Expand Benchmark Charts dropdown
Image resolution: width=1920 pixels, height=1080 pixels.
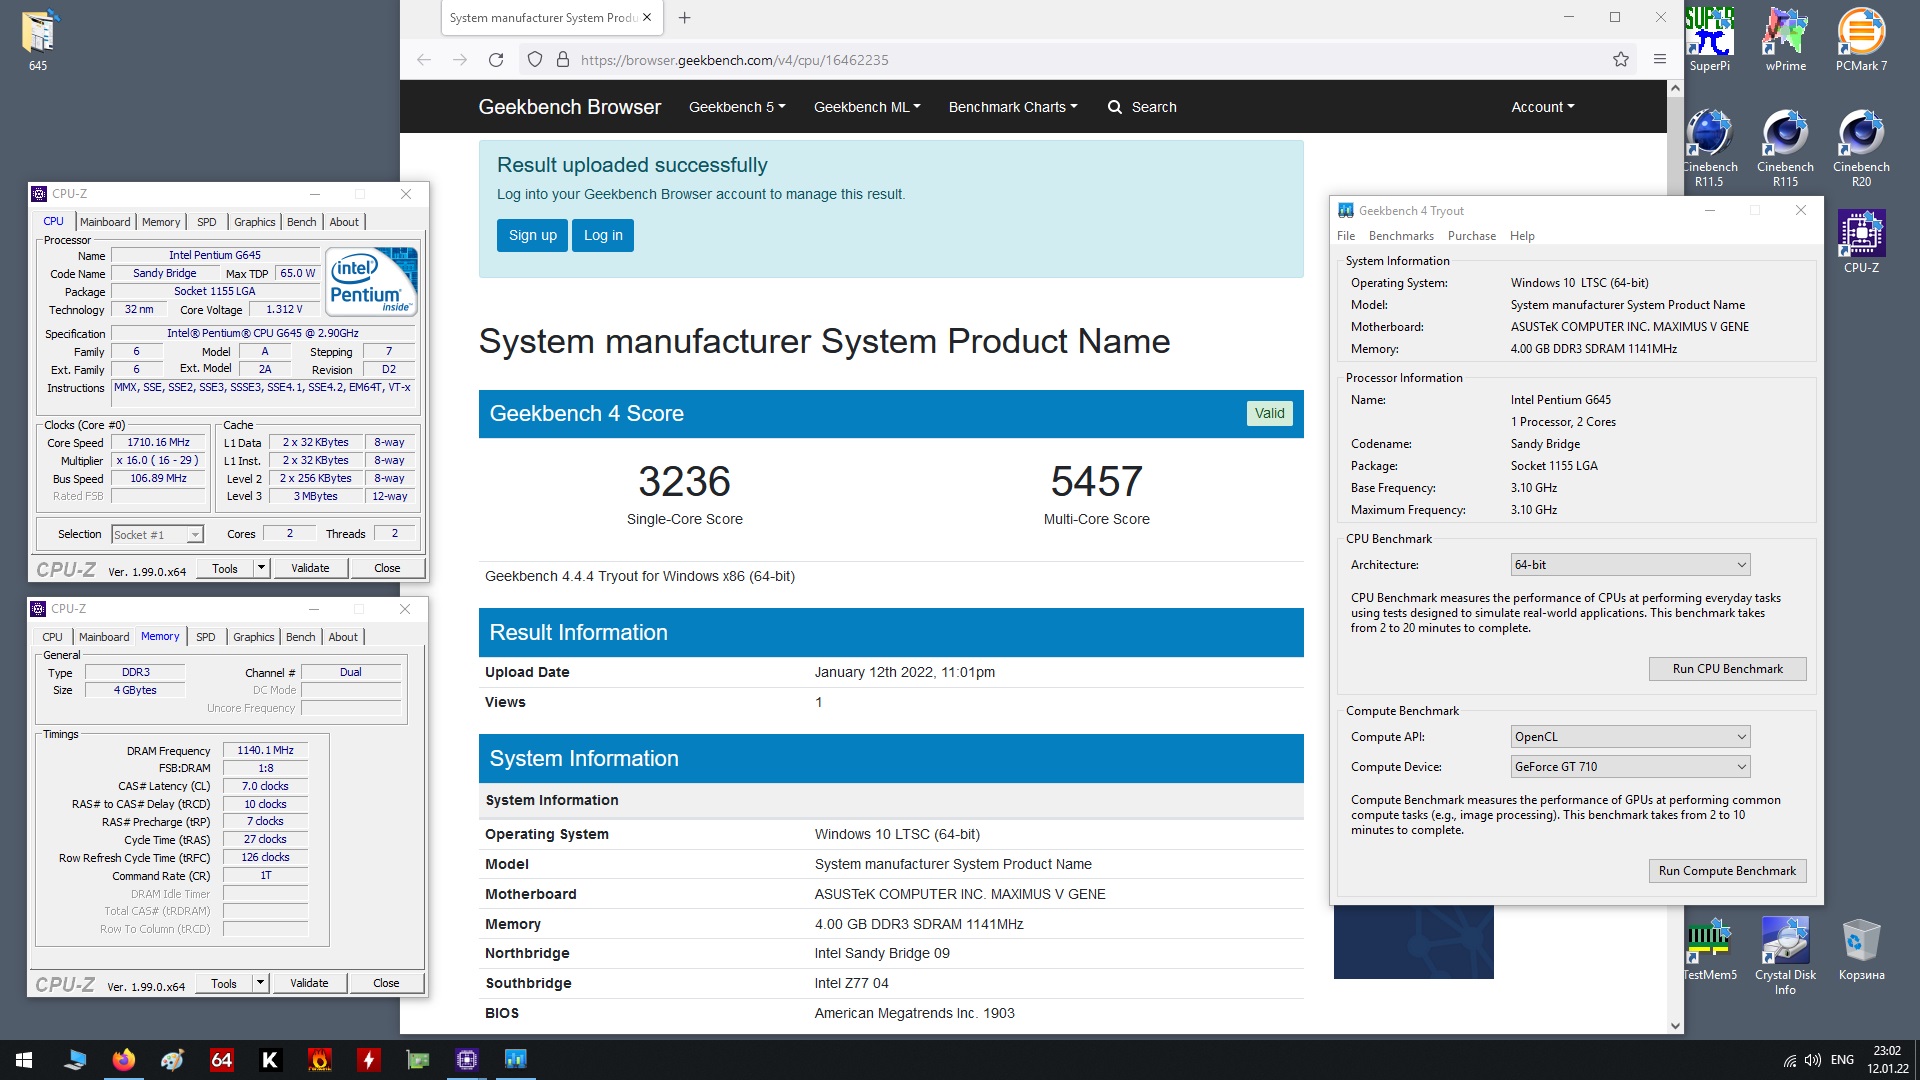pyautogui.click(x=1013, y=107)
